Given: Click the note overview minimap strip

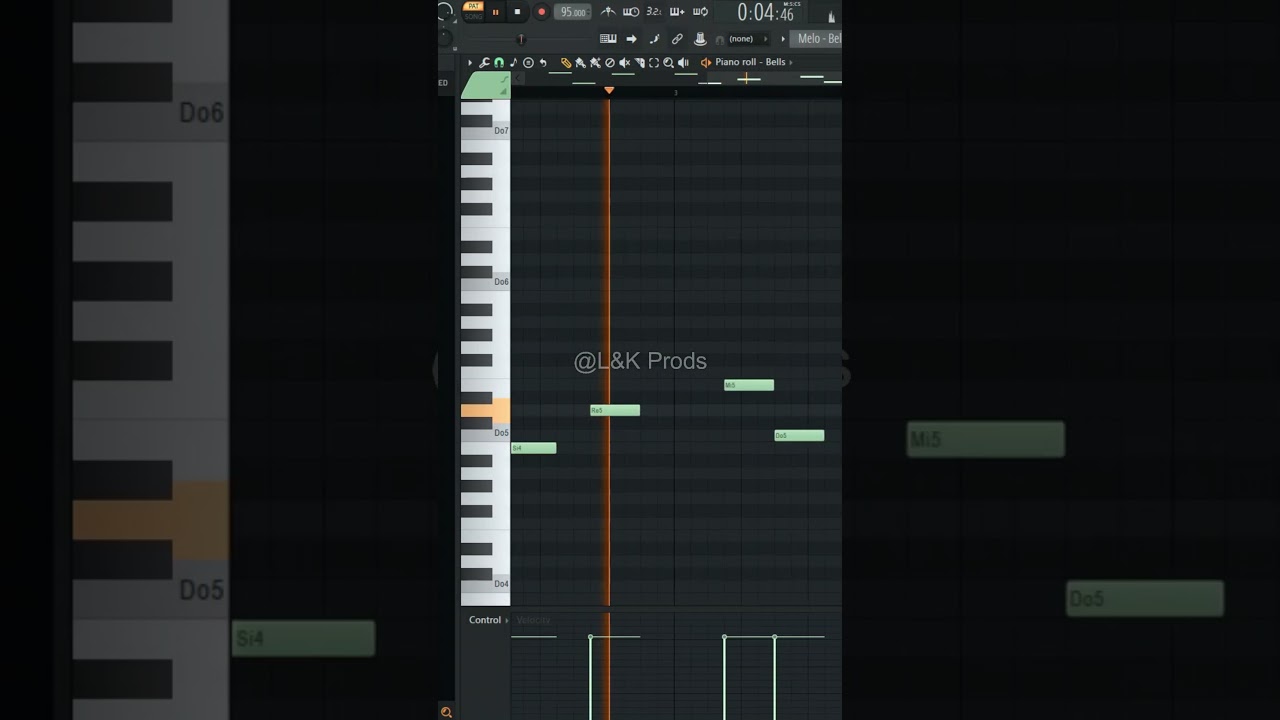Looking at the screenshot, I should 684,78.
